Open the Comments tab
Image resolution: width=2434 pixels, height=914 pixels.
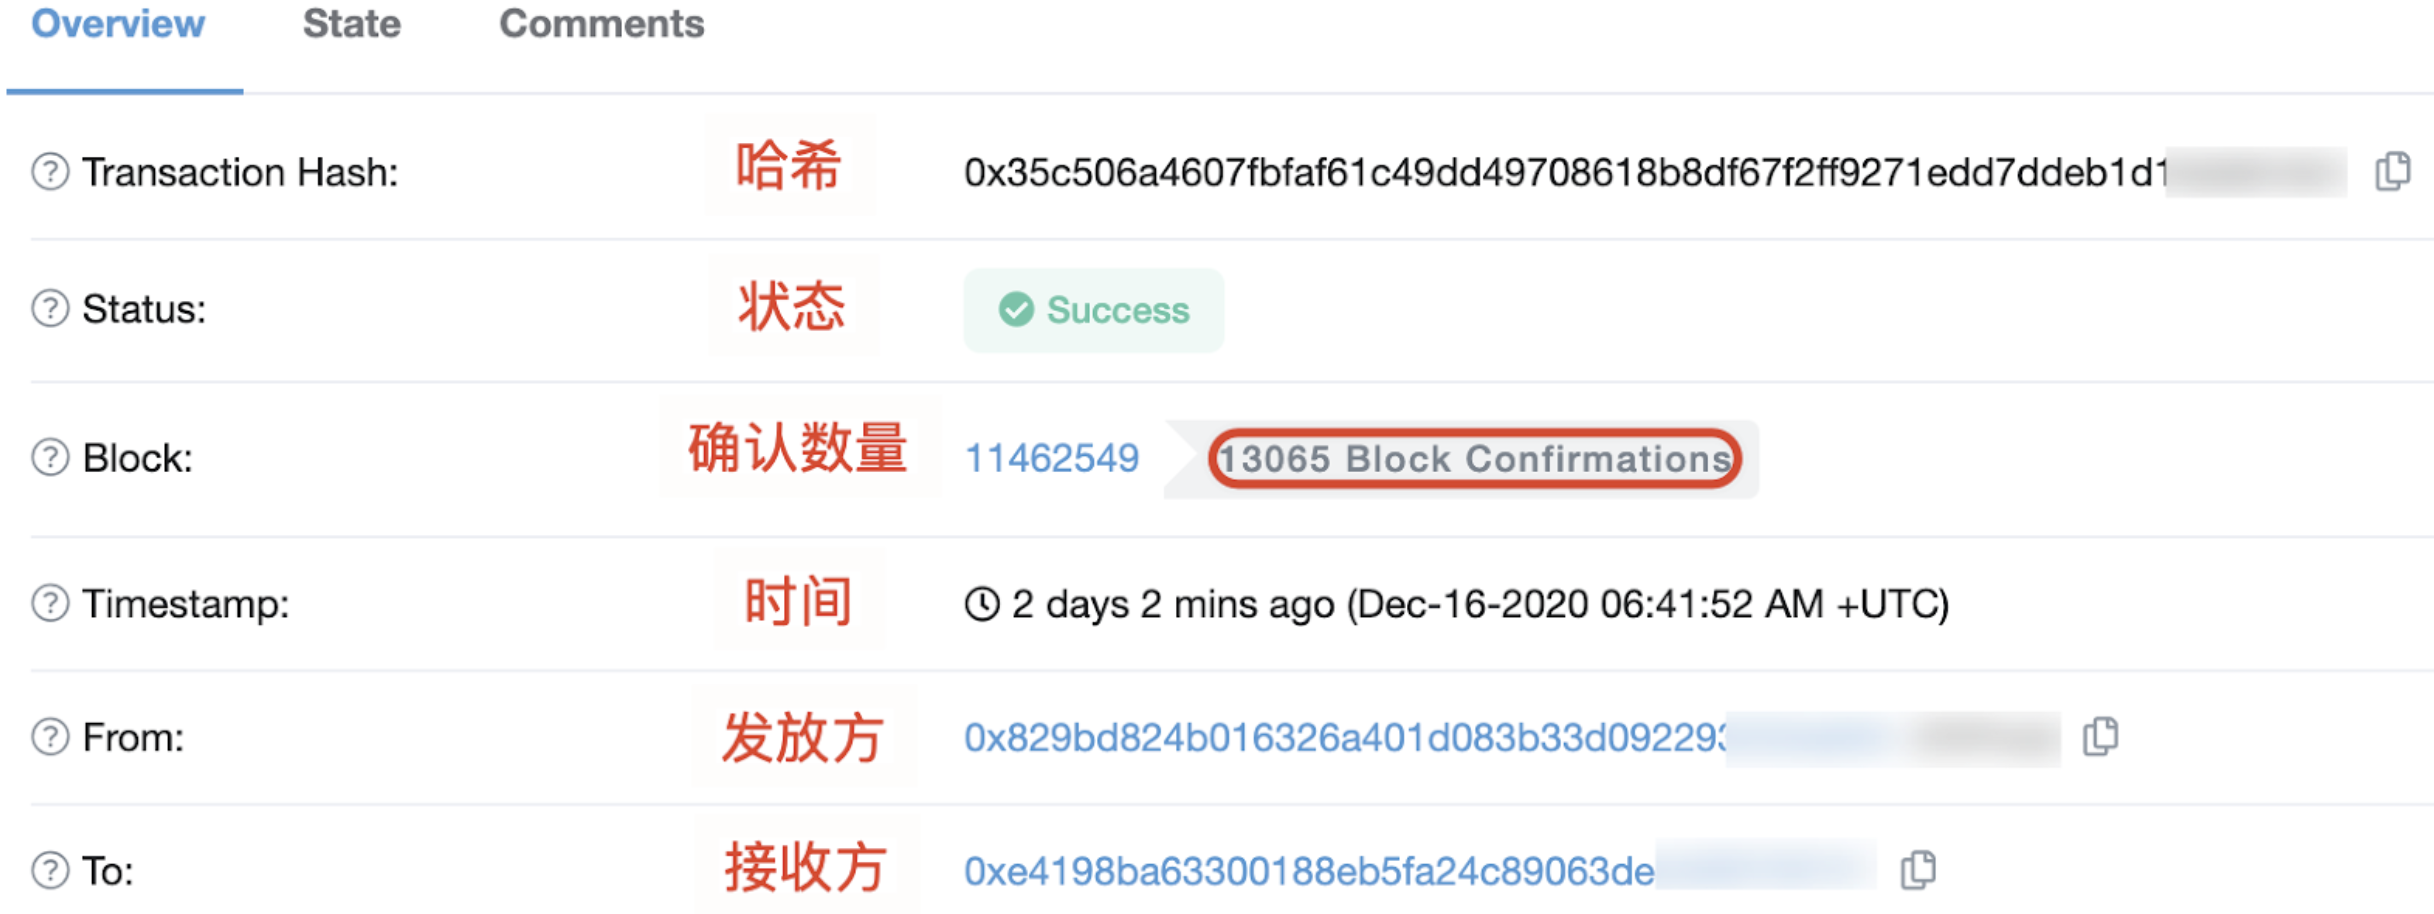click(602, 24)
